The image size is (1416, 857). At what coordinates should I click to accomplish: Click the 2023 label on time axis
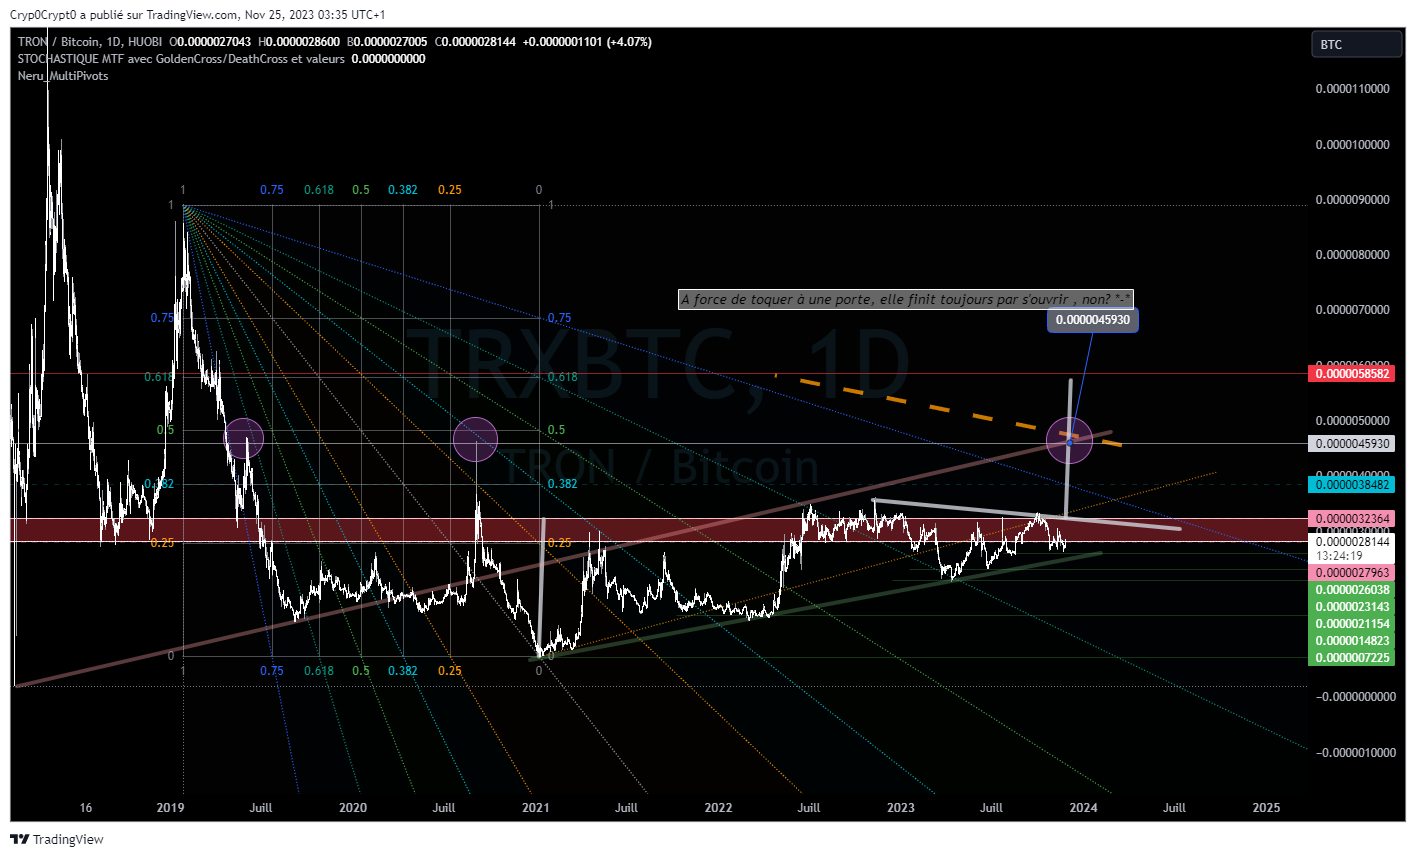pyautogui.click(x=900, y=807)
